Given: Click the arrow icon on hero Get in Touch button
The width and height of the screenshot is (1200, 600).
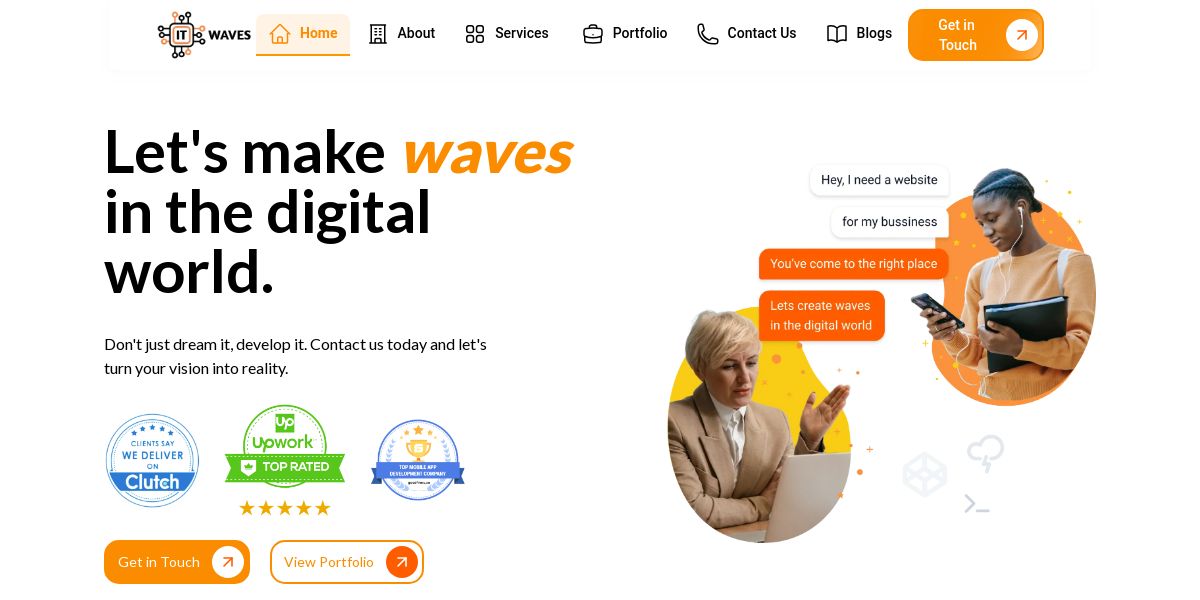Looking at the screenshot, I should coord(228,562).
